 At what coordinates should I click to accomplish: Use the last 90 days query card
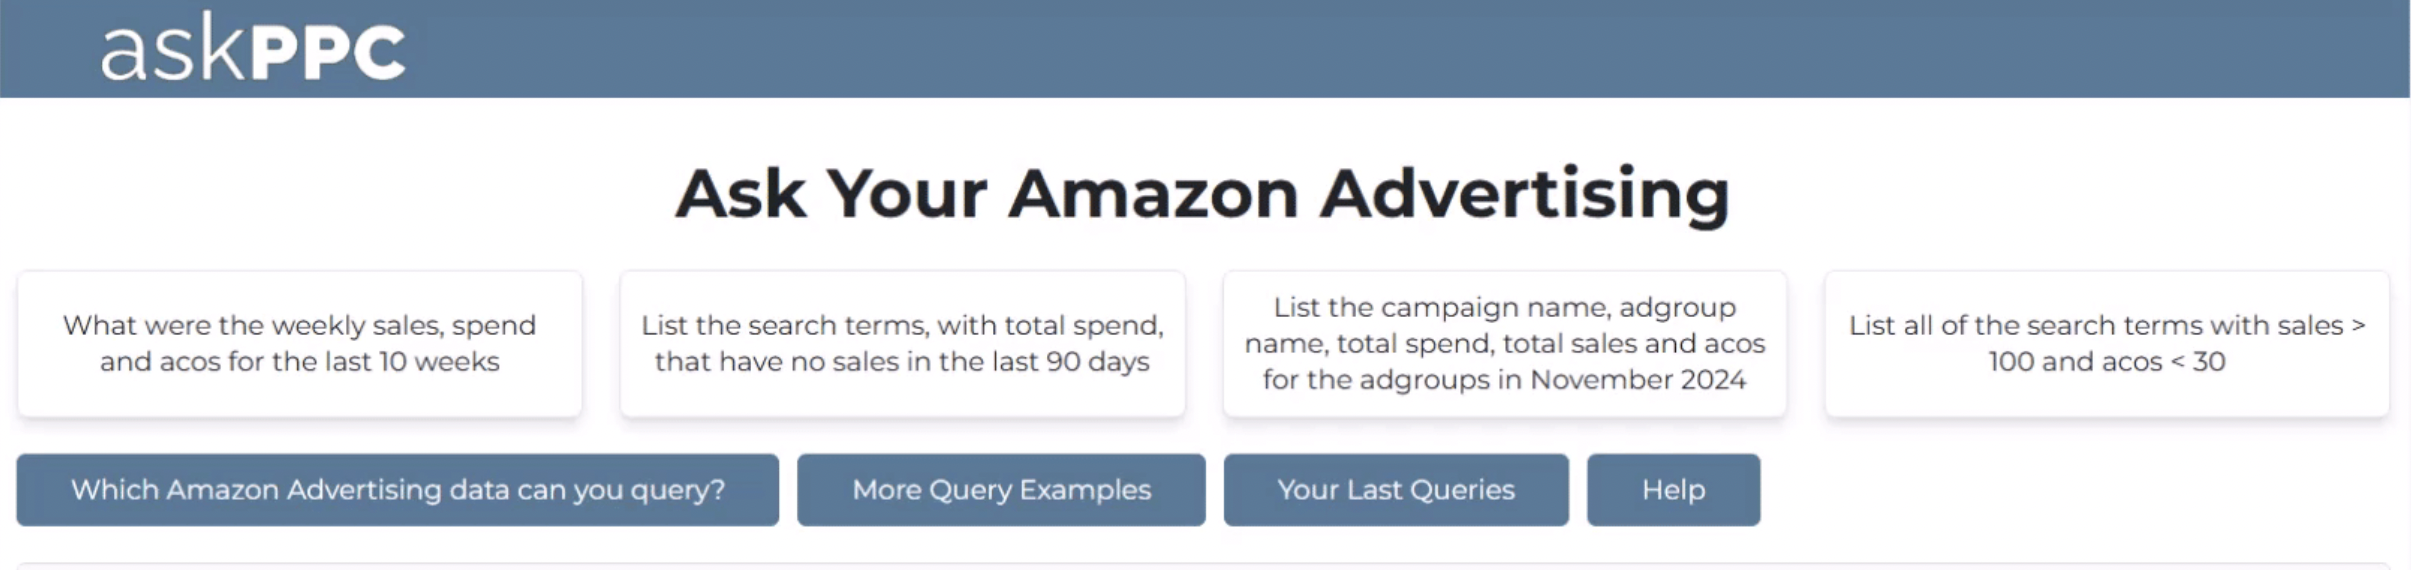(x=902, y=343)
